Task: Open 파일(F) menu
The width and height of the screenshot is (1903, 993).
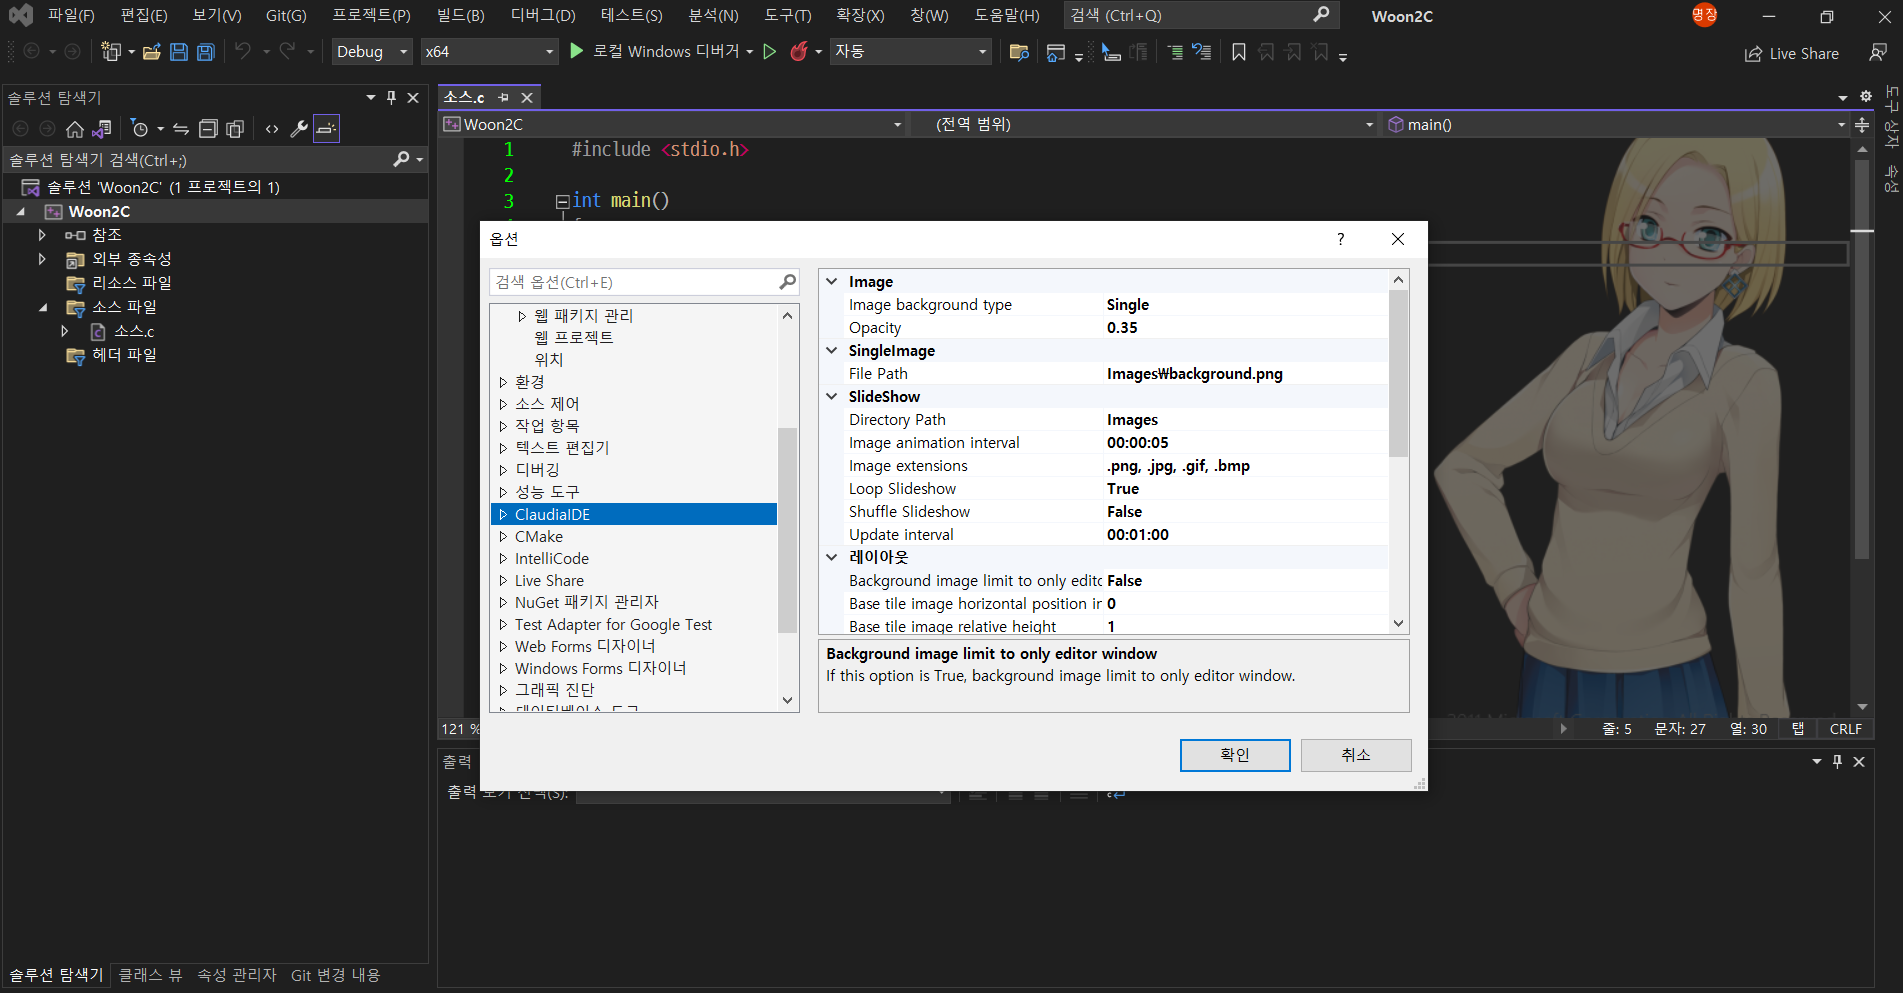Action: 71,16
